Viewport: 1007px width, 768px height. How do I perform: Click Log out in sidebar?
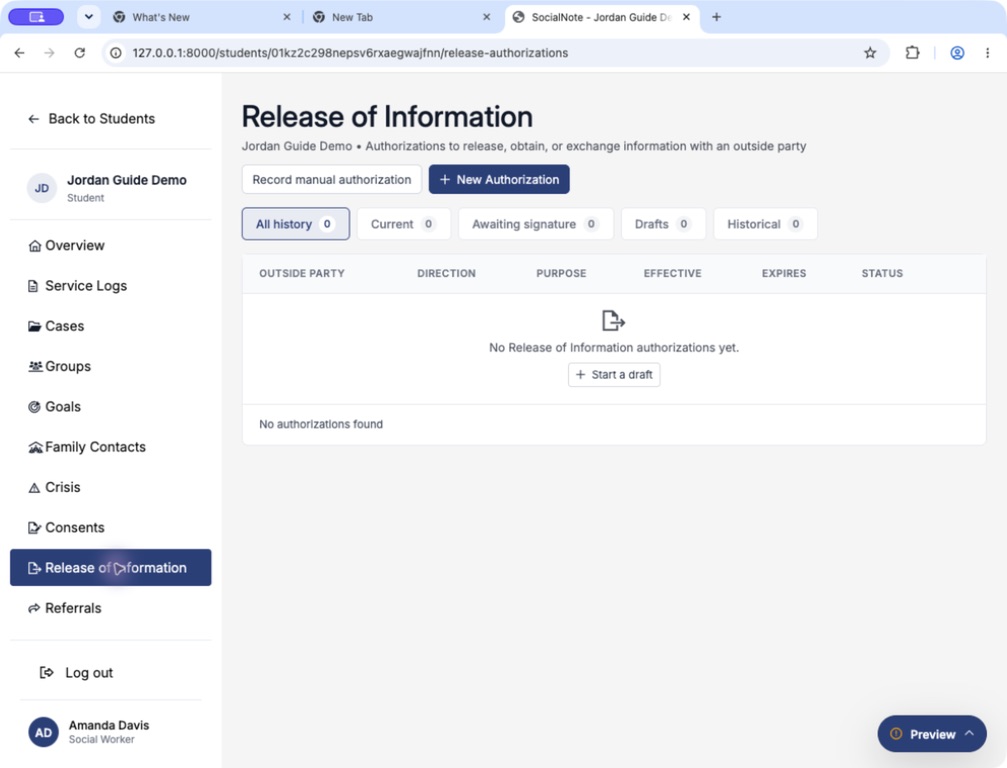point(76,673)
